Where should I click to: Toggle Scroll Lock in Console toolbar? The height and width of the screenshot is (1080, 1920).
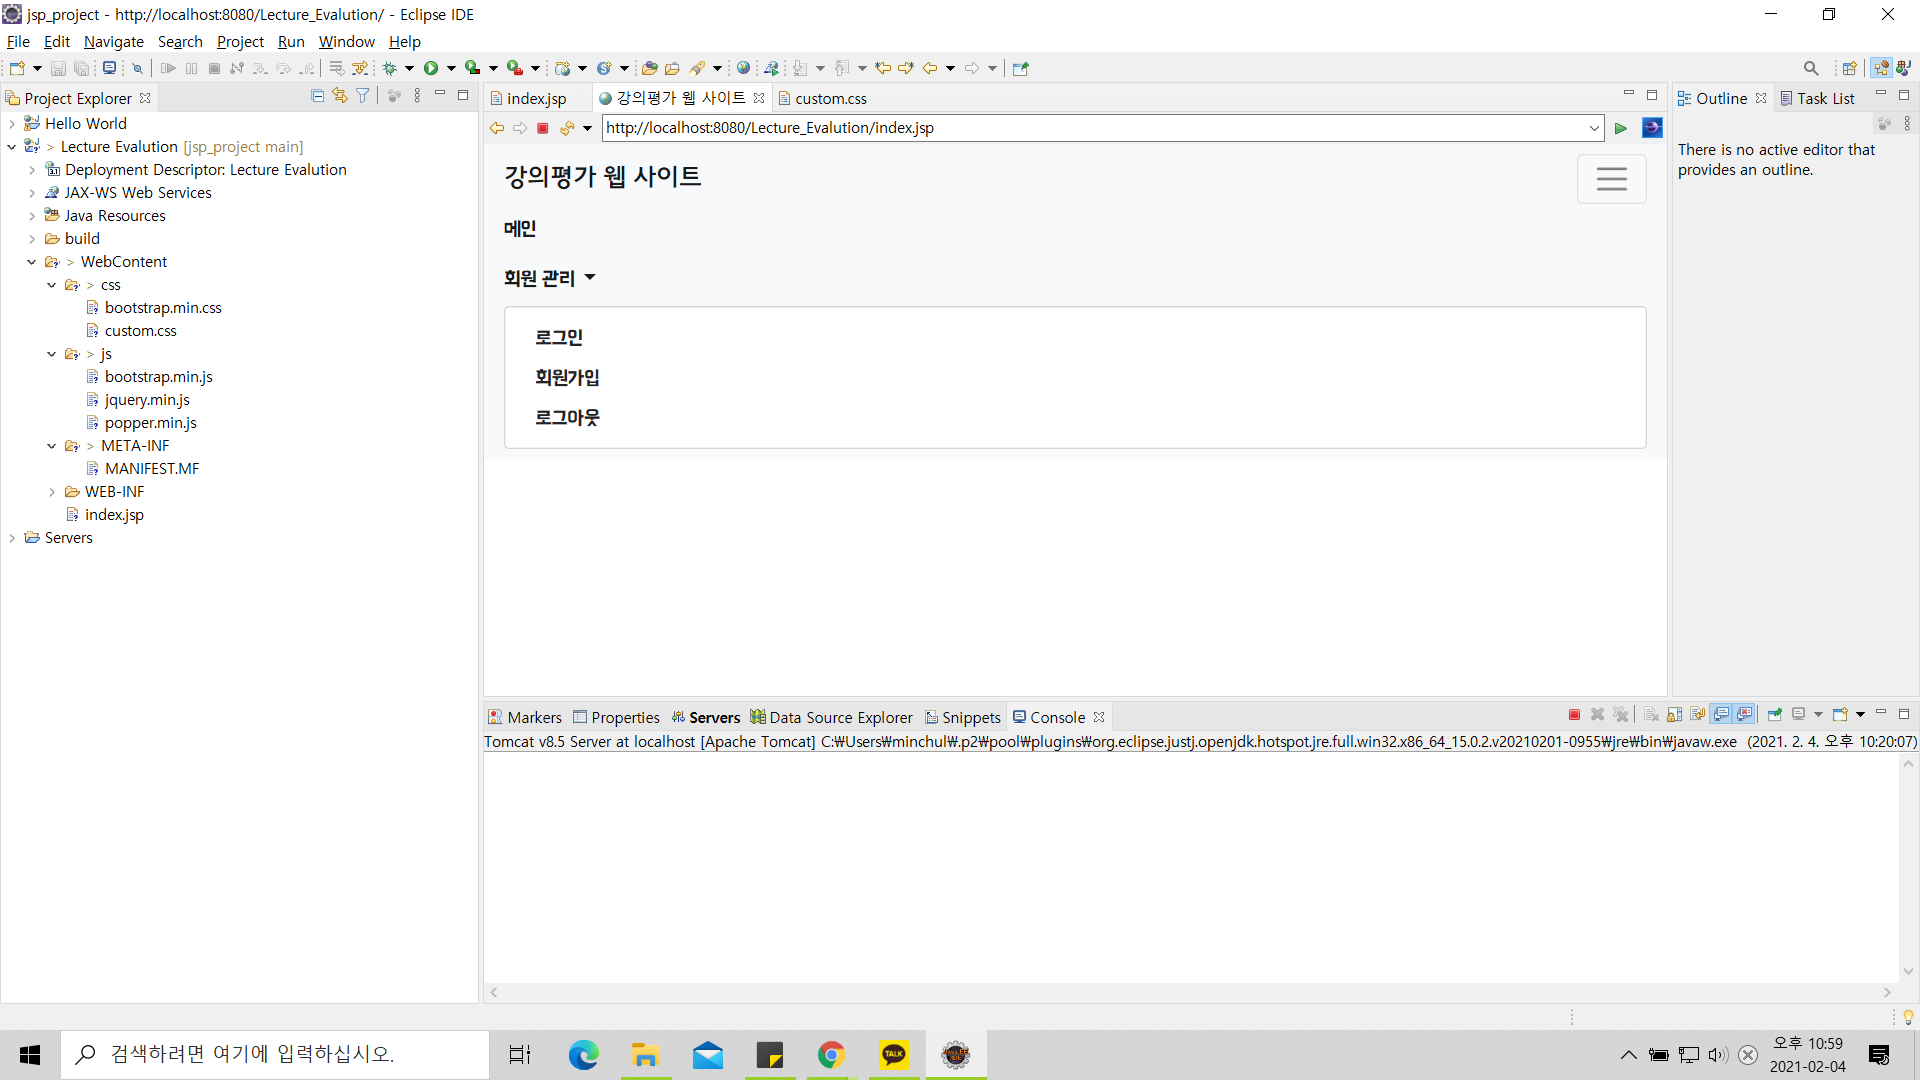(1675, 715)
